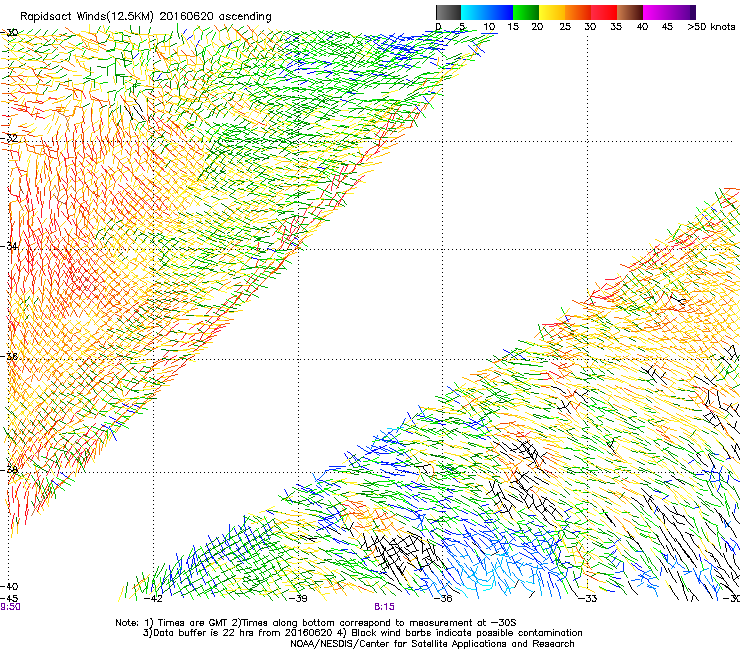Click the -33 longitude label on bottom axis
Screen dimensions: 740x650
(x=588, y=599)
